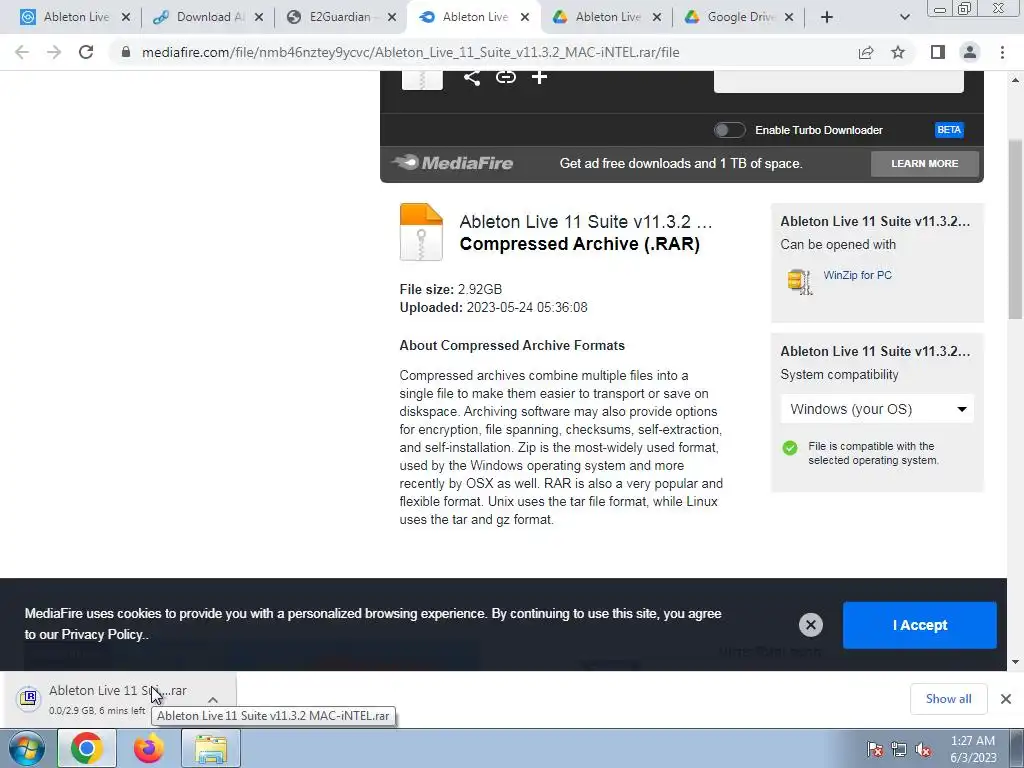This screenshot has height=768, width=1024.
Task: Expand the download item options chevron
Action: click(213, 699)
